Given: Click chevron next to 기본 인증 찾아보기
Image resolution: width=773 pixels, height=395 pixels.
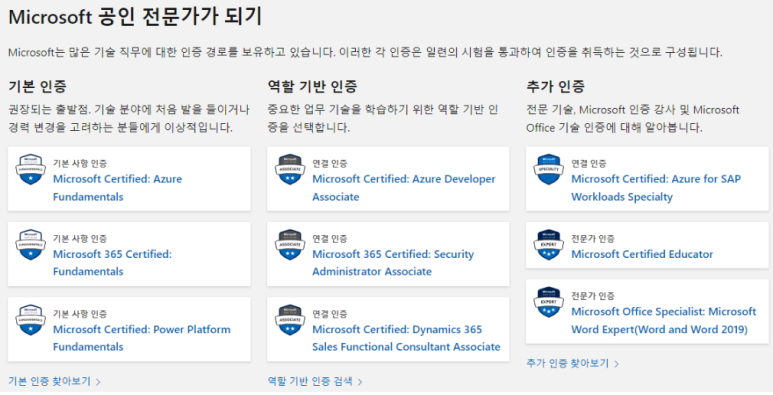Looking at the screenshot, I should click(x=98, y=382).
